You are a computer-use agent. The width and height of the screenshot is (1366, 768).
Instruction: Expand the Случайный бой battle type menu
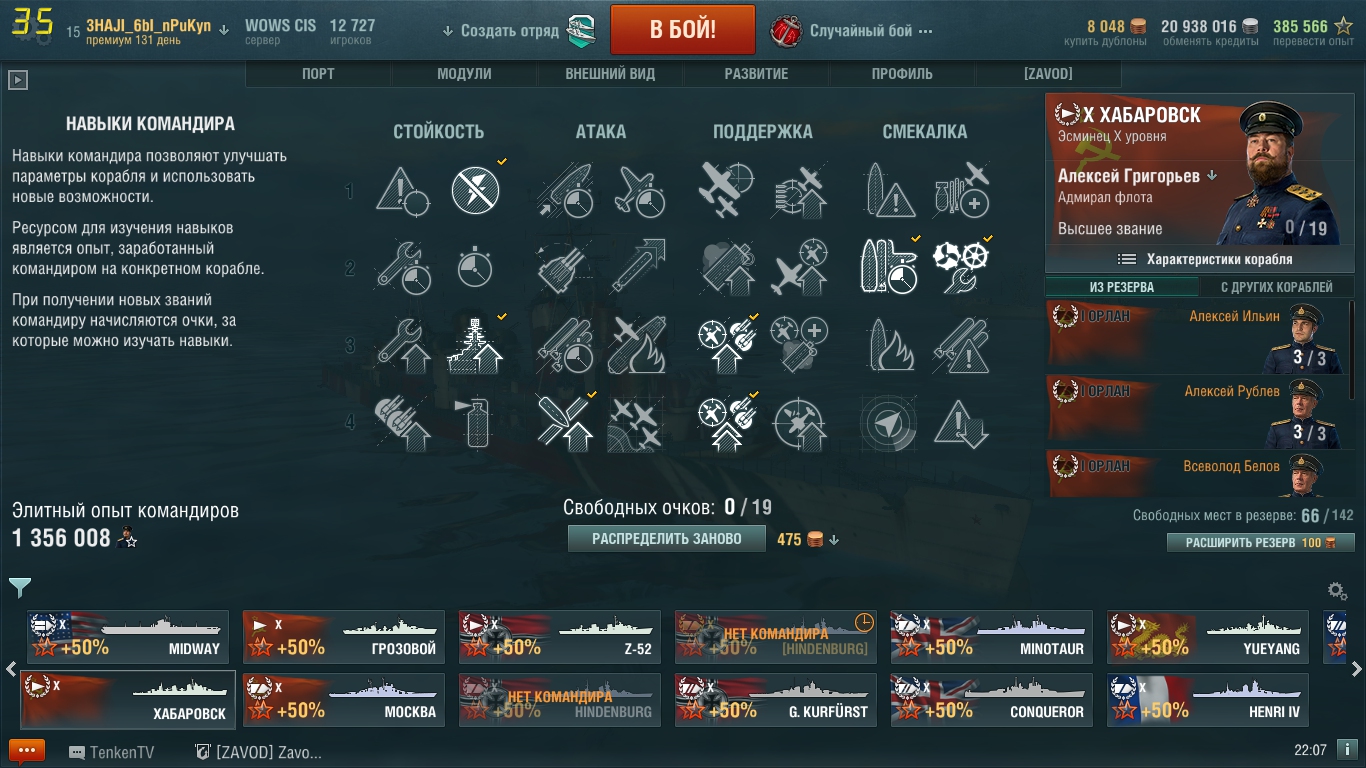851,30
